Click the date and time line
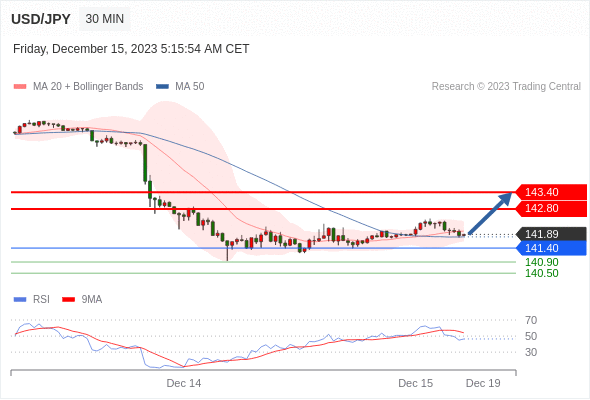Screen dimensions: 590x400 pyautogui.click(x=131, y=49)
